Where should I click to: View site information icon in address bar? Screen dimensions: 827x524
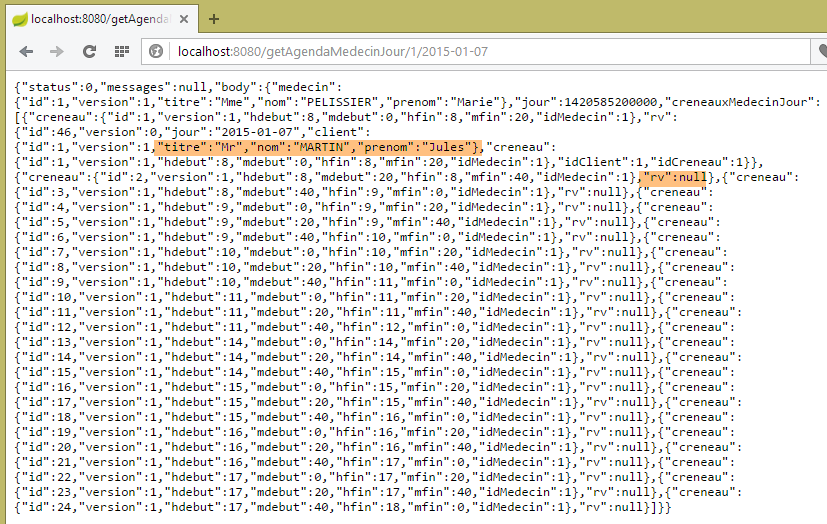click(157, 51)
